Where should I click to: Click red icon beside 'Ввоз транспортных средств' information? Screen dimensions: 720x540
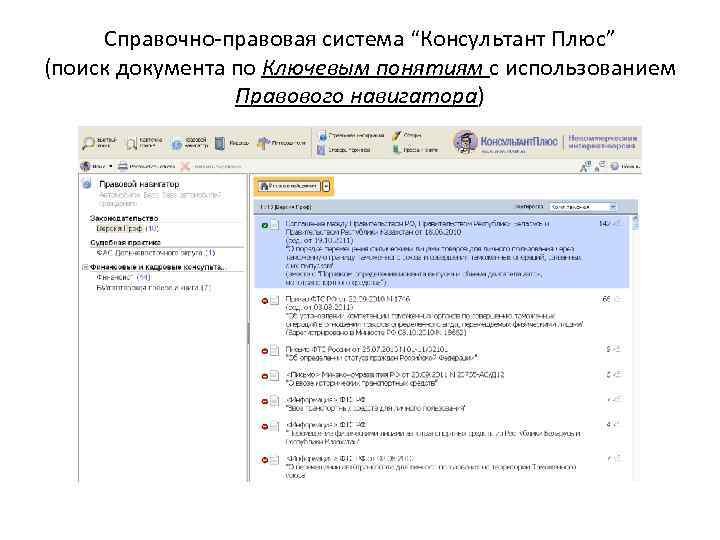(x=264, y=402)
